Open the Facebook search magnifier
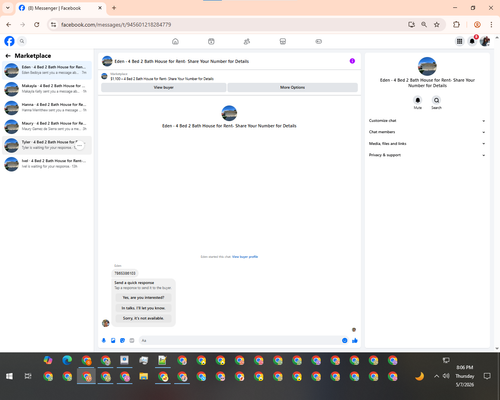Image resolution: width=500 pixels, height=400 pixels. (22, 41)
